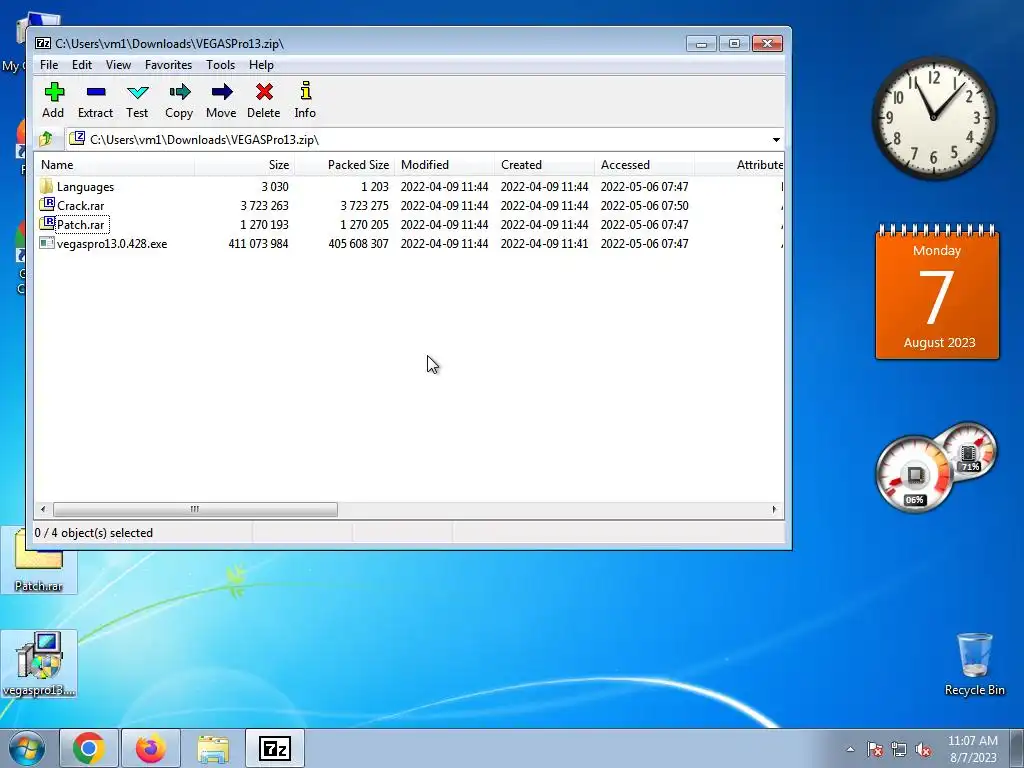Click the muted volume tray icon
Viewport: 1024px width, 768px height.
tap(923, 749)
